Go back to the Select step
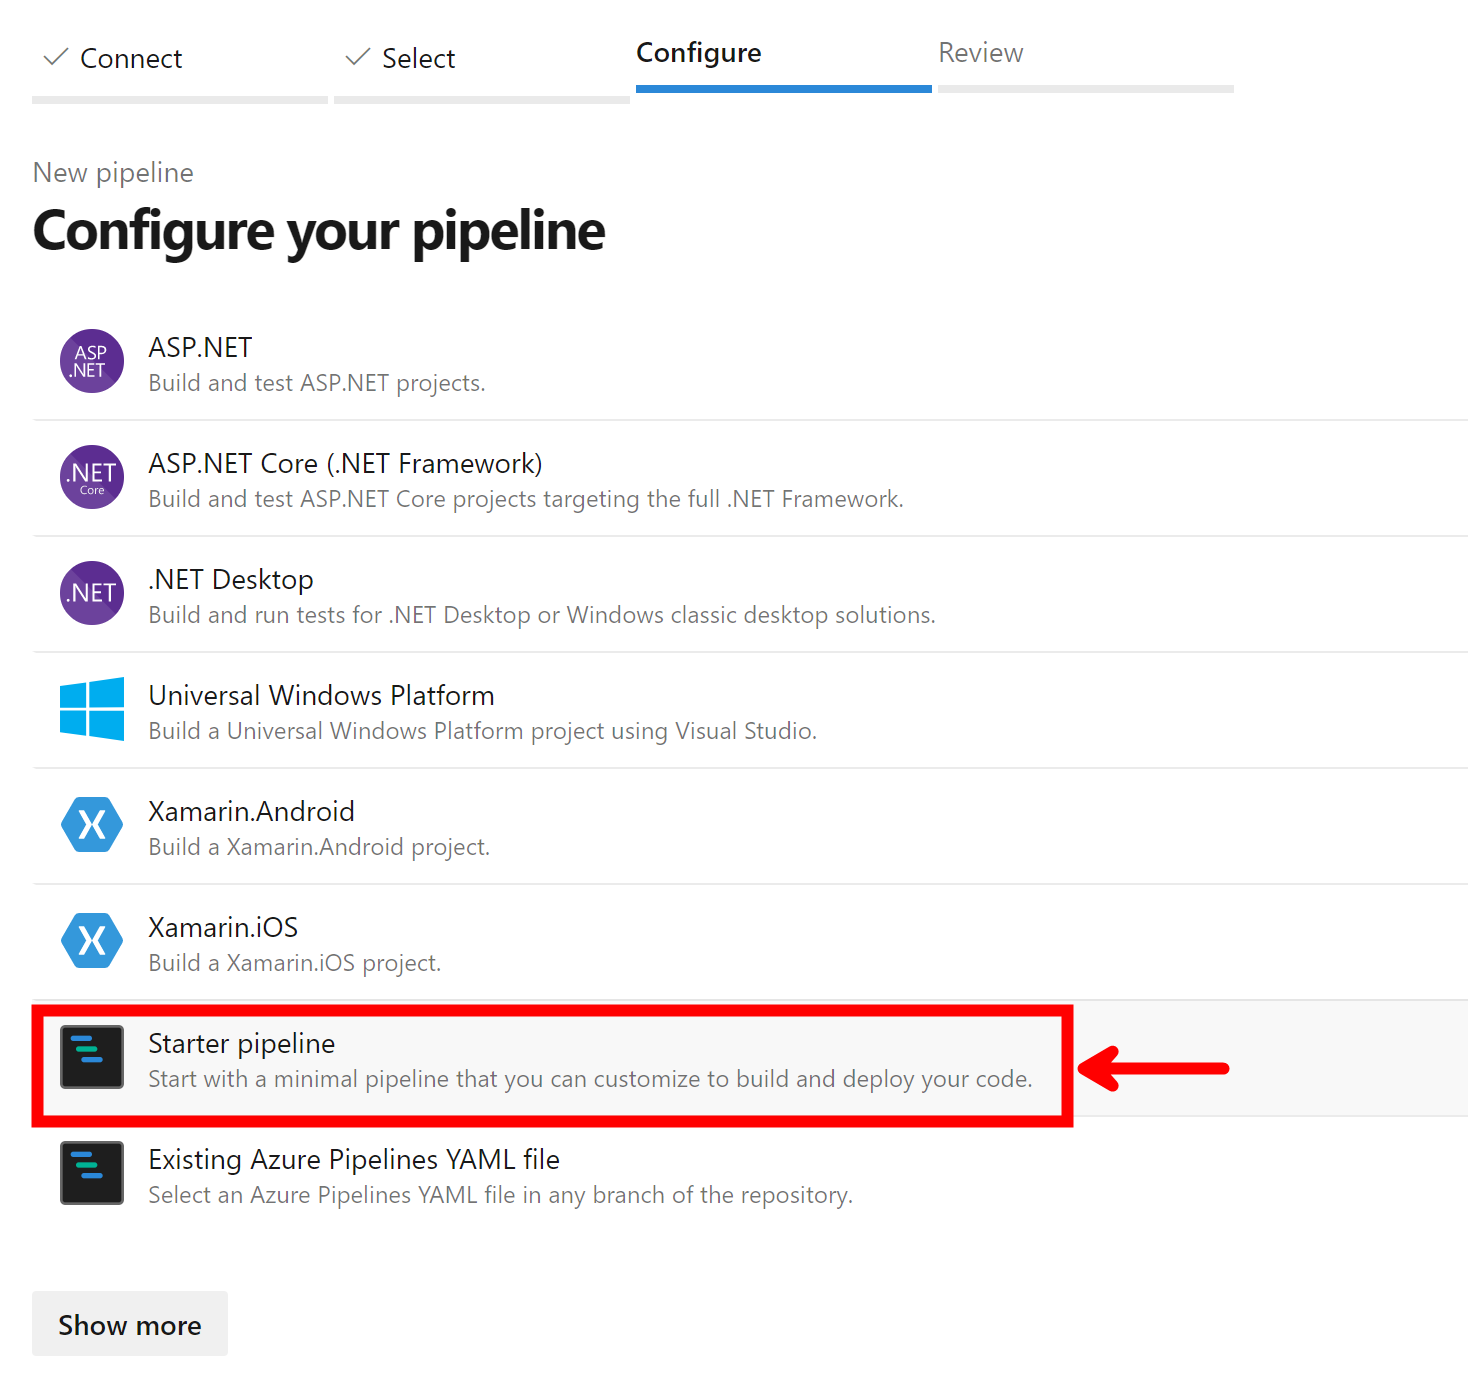 (419, 59)
